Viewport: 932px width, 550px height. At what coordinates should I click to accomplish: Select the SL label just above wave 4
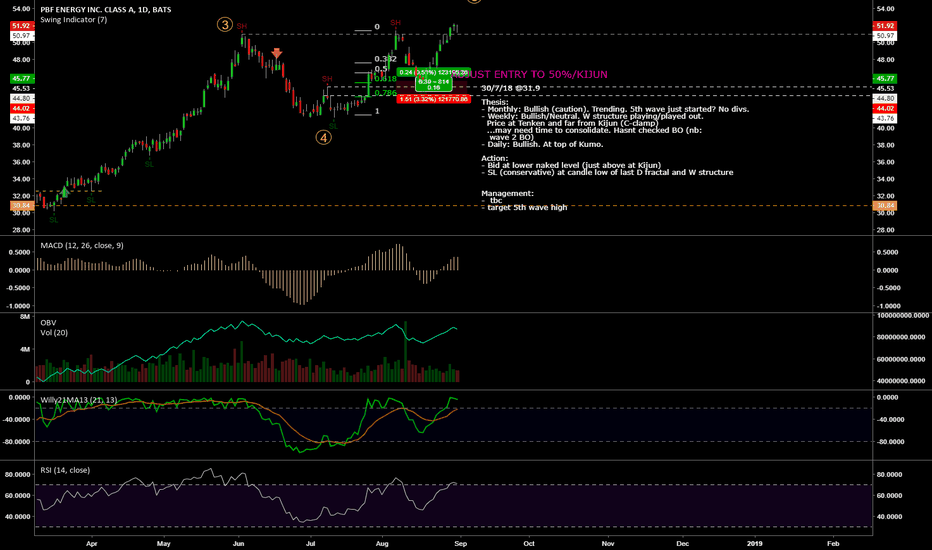pyautogui.click(x=333, y=125)
